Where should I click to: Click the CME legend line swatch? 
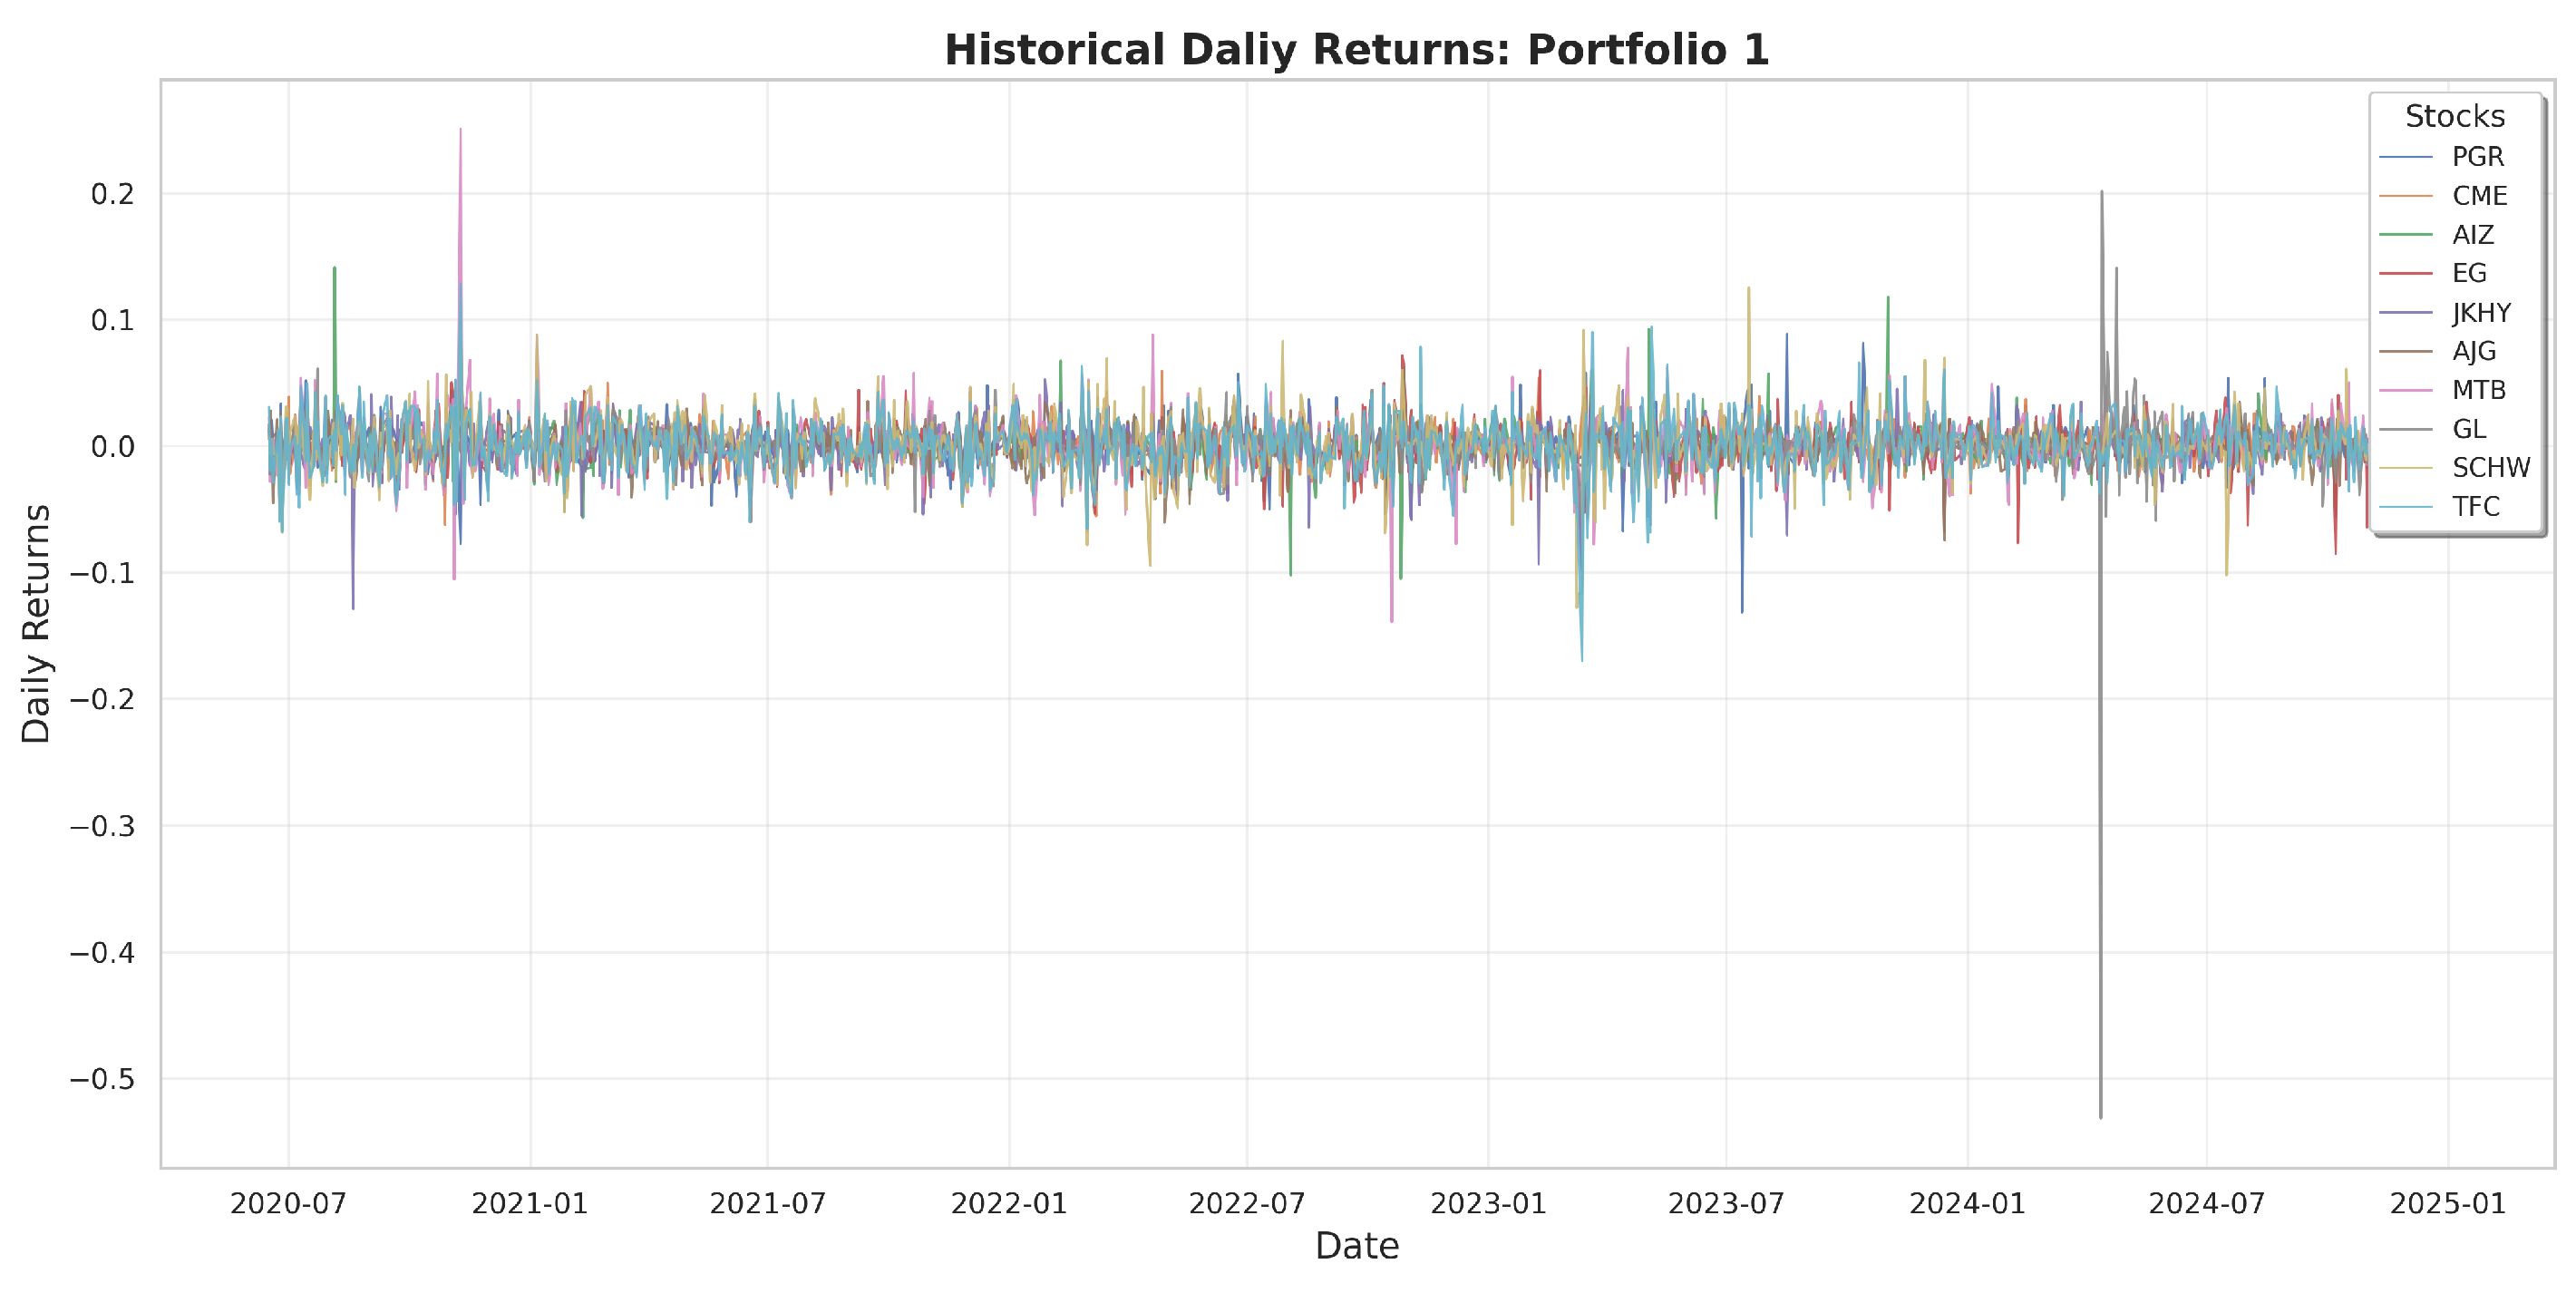2405,196
